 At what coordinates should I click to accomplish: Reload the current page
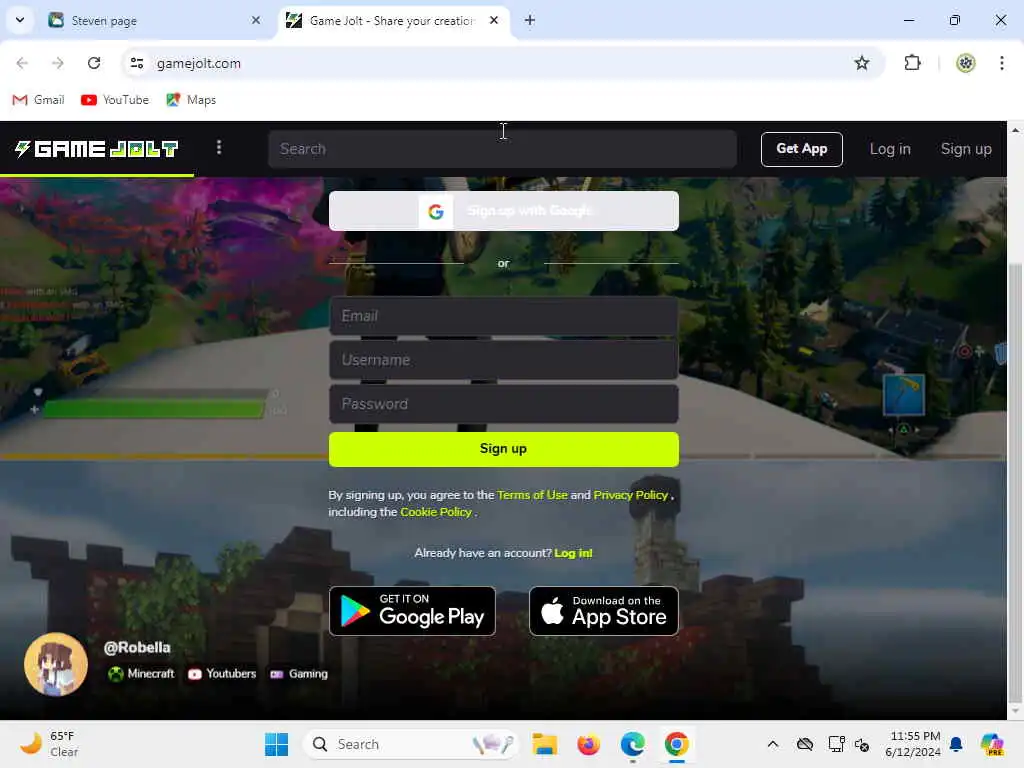pos(94,63)
